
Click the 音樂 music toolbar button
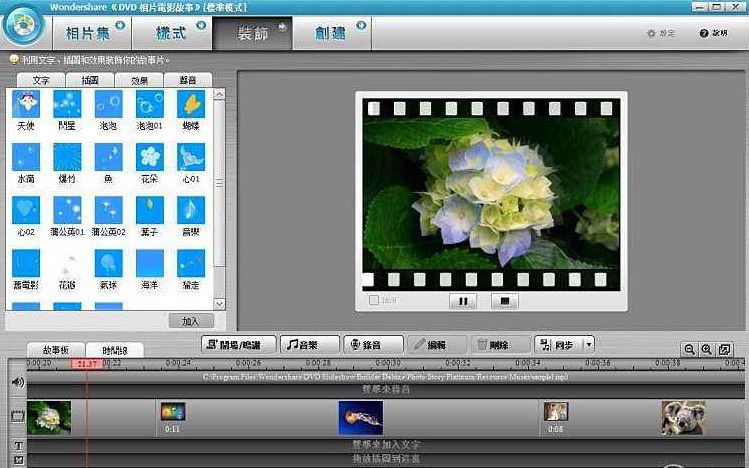[x=310, y=344]
